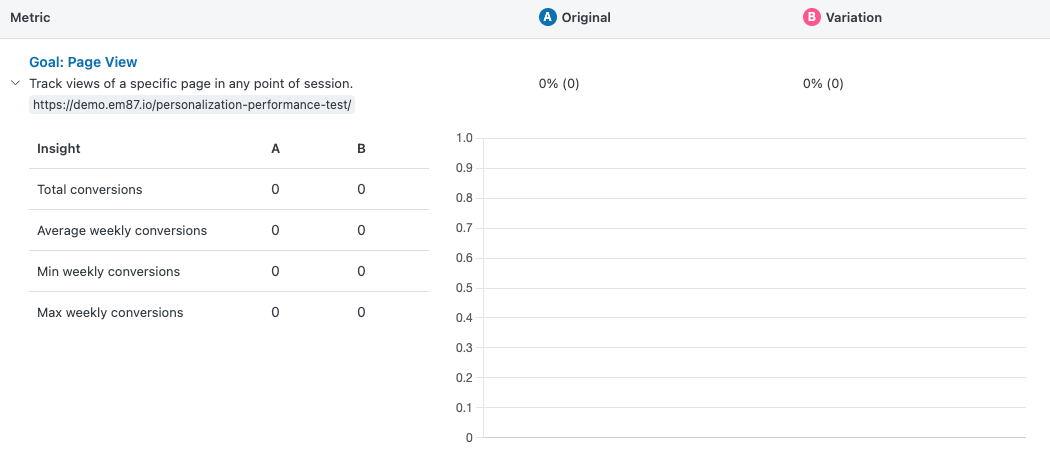Screen dimensions: 1050x457
Task: Click the 0.5 gridline label on chart
Action: [463, 288]
